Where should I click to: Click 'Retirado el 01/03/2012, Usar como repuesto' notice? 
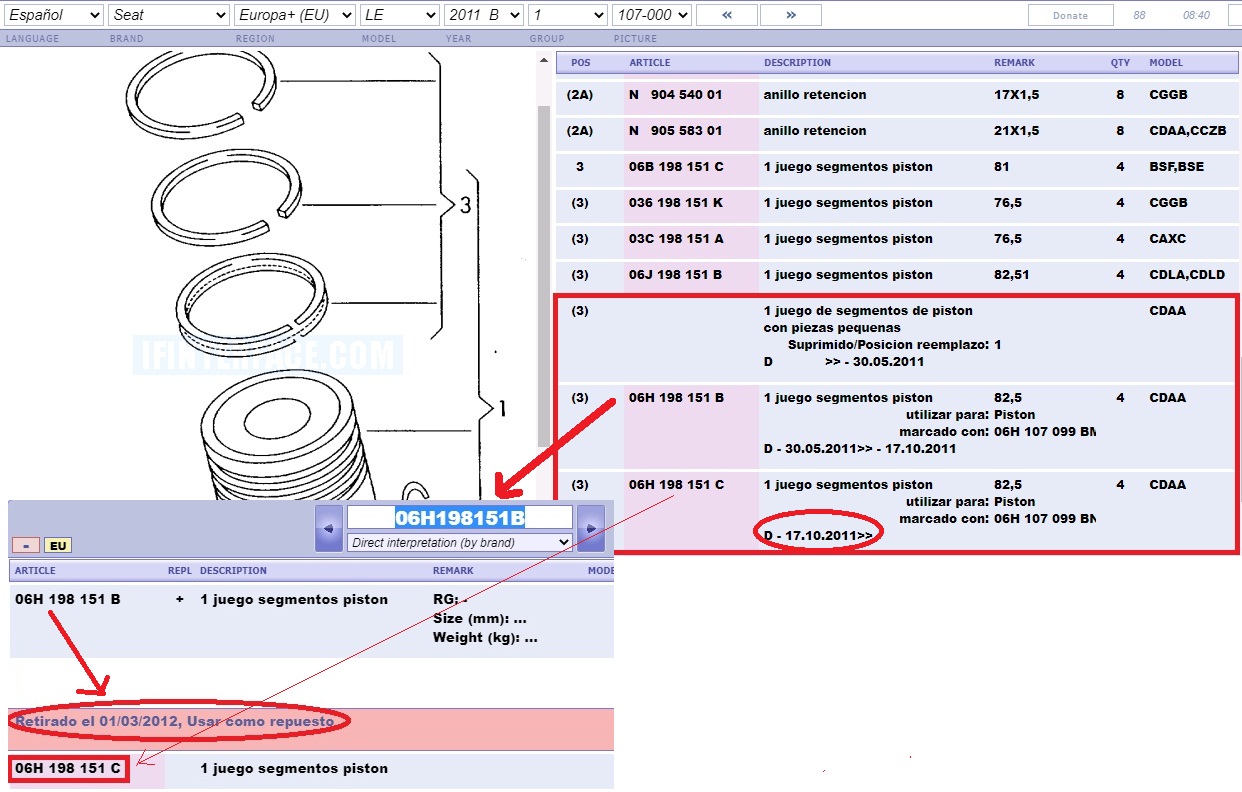(175, 721)
